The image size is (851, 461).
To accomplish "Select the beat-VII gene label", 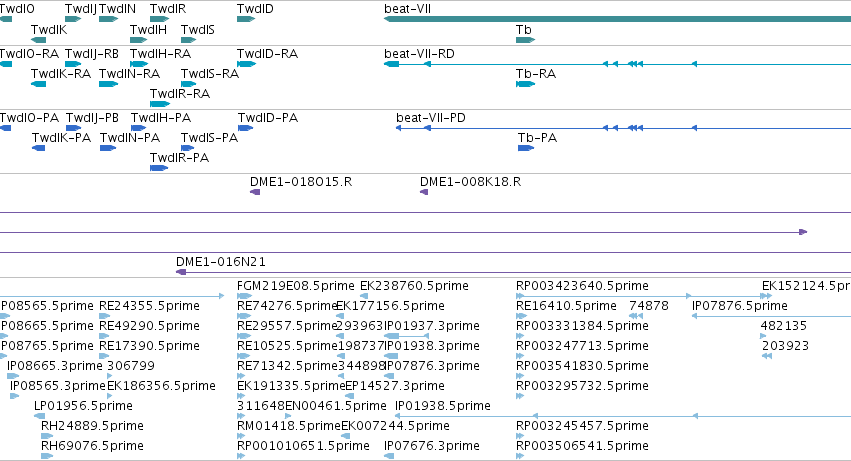I will pos(408,9).
